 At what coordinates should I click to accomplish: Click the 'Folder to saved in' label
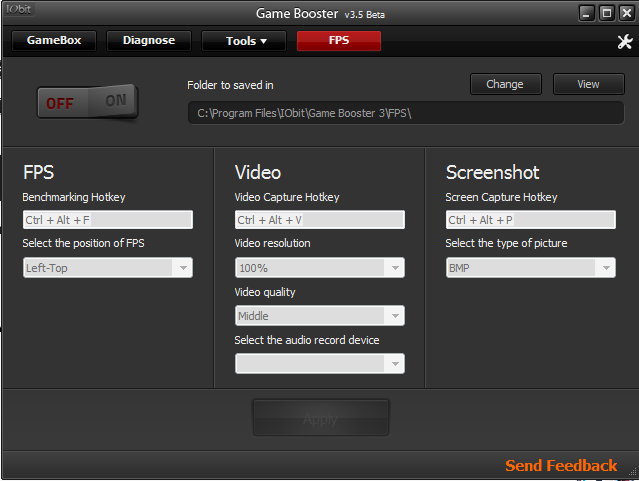[230, 85]
